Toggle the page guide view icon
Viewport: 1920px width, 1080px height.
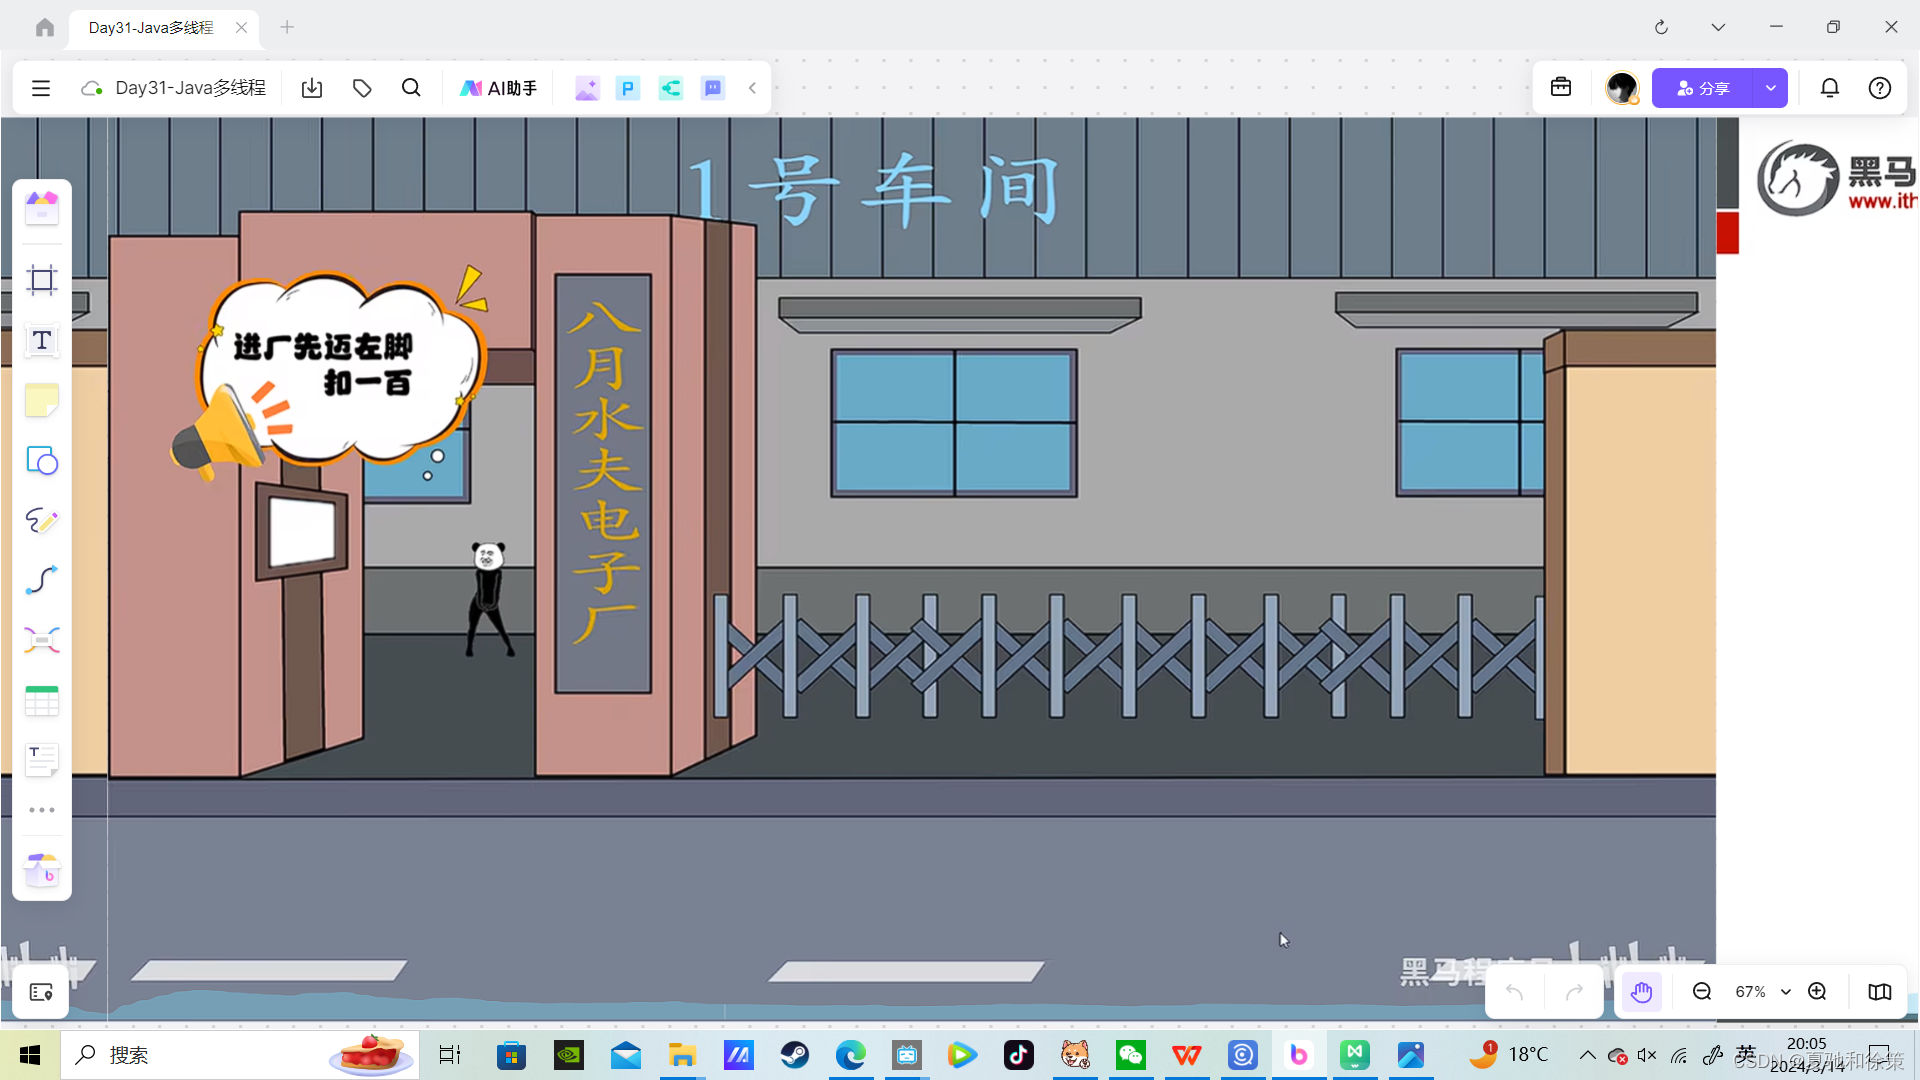pyautogui.click(x=1879, y=991)
